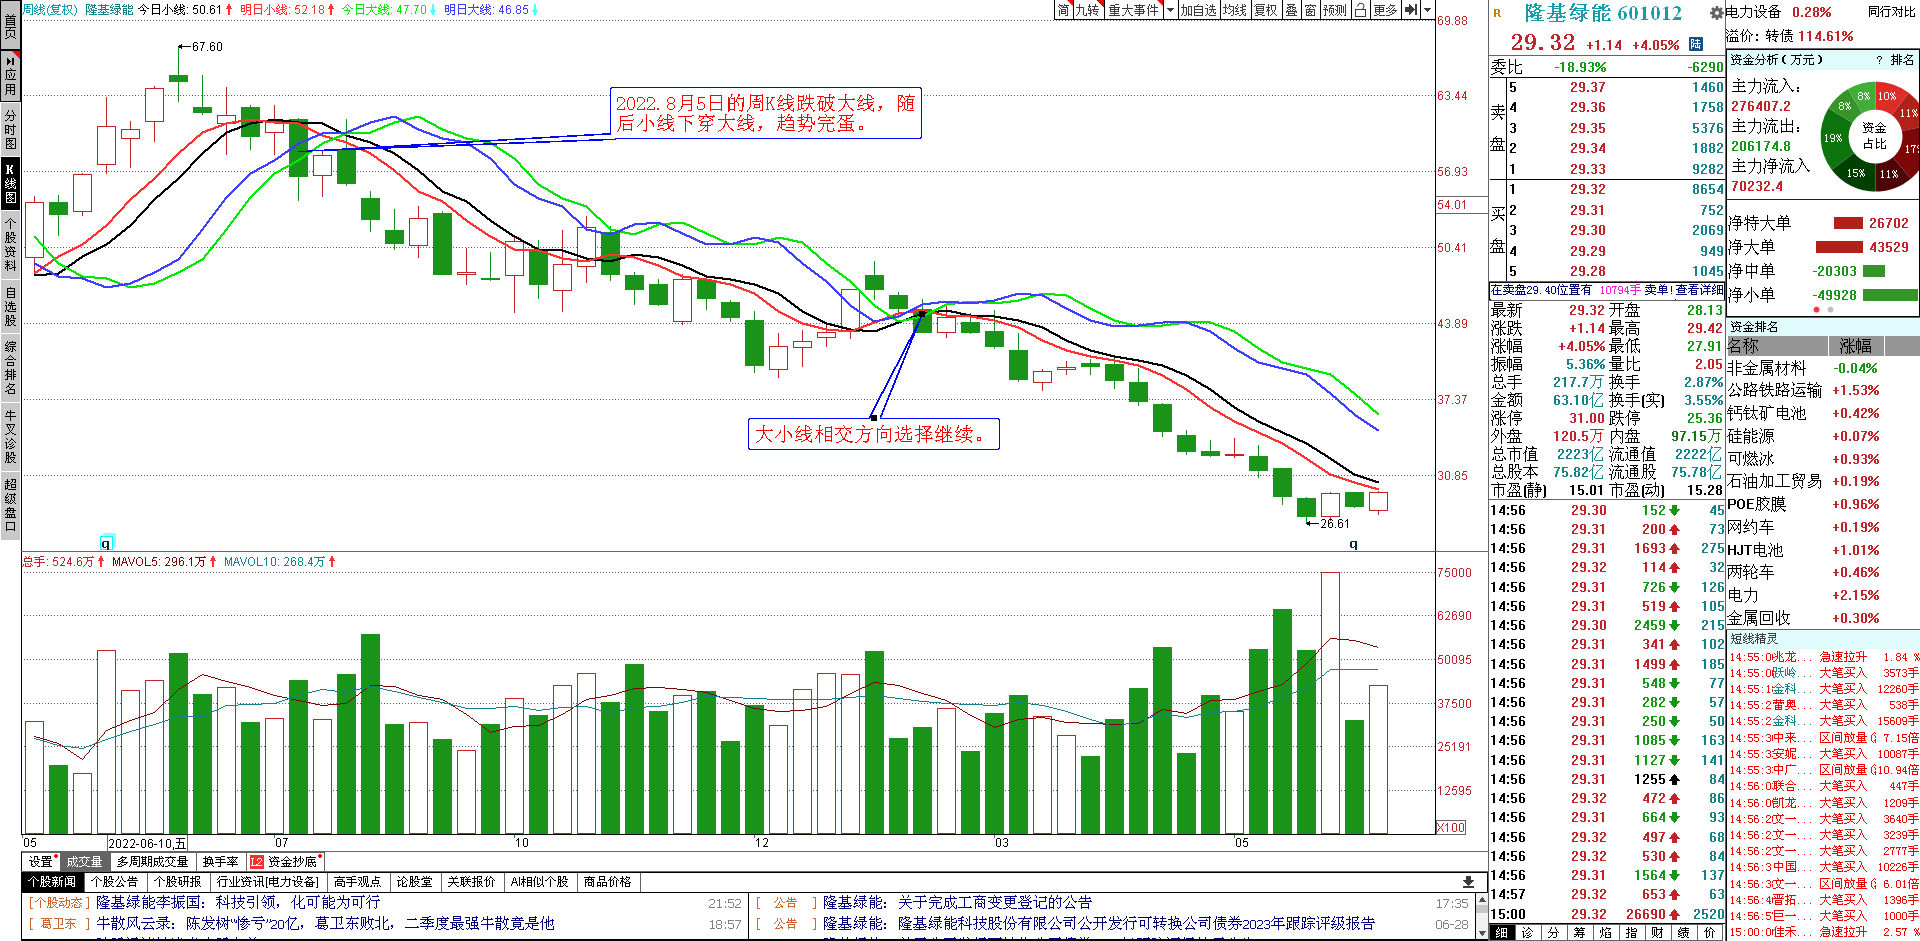Screen dimensions: 1920x941
Task: Expand the dropdown arrow beside 重大事件
Action: (x=1170, y=10)
